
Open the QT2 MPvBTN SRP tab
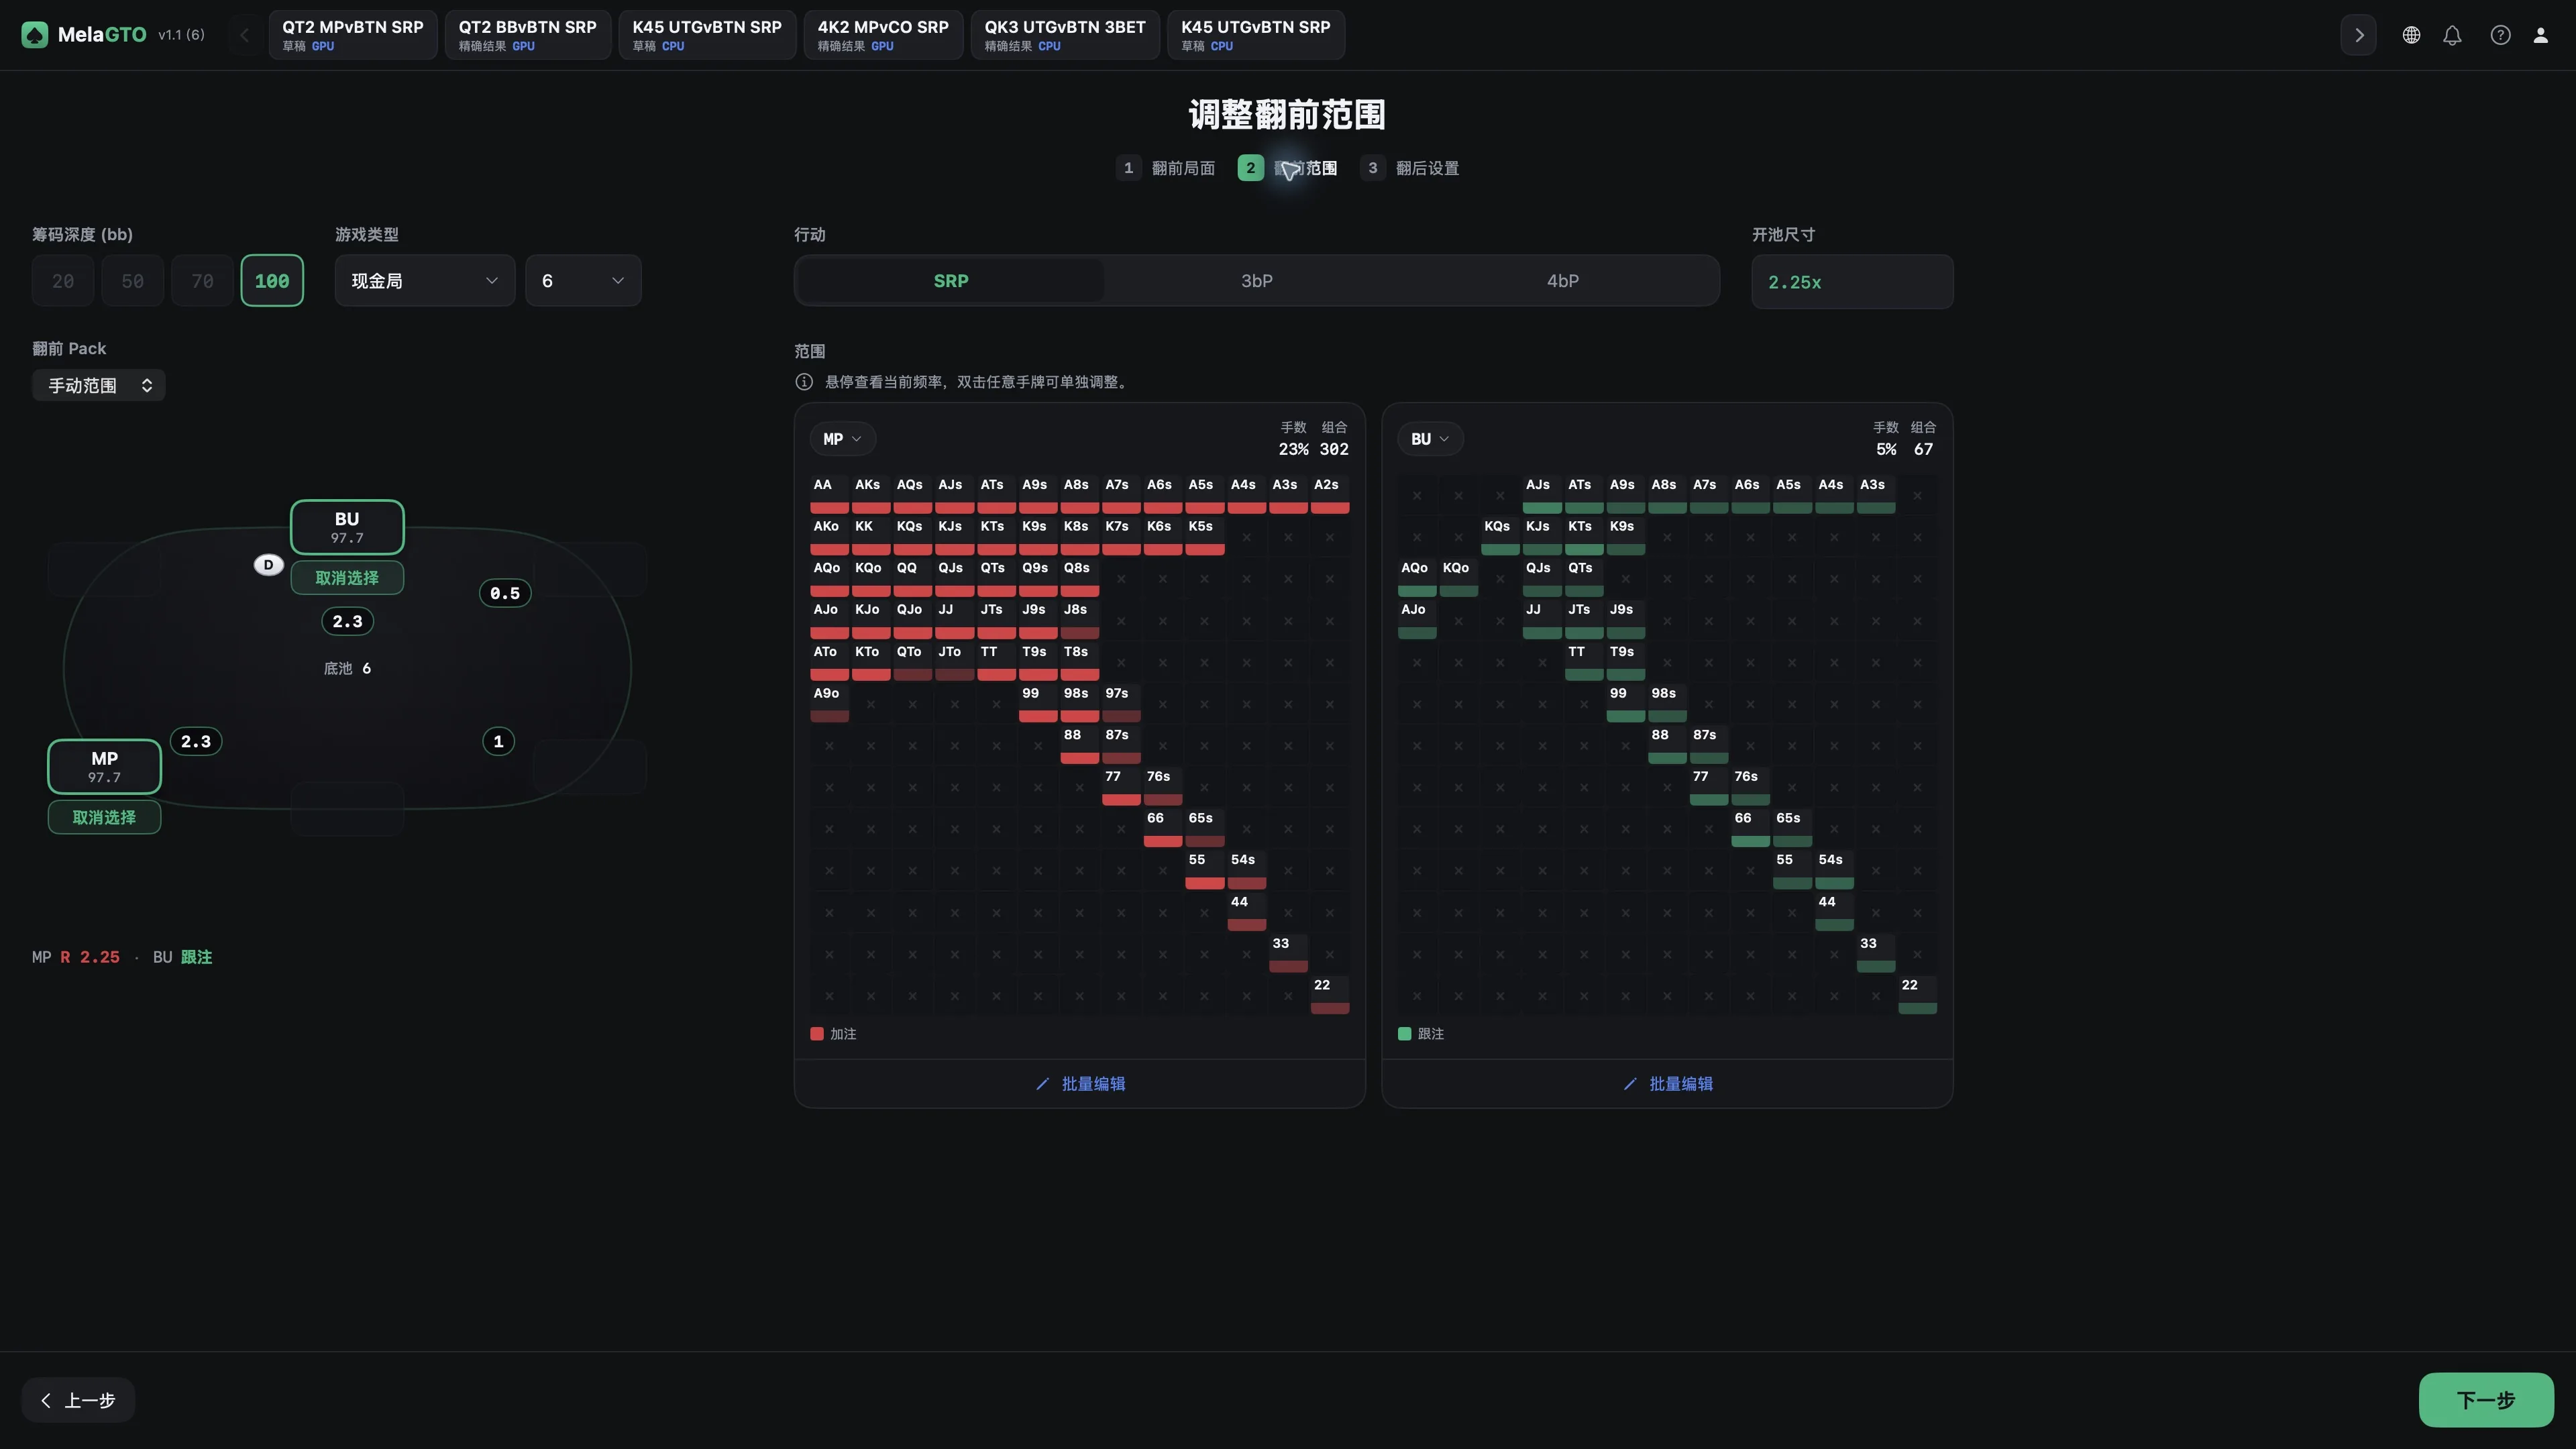tap(353, 35)
